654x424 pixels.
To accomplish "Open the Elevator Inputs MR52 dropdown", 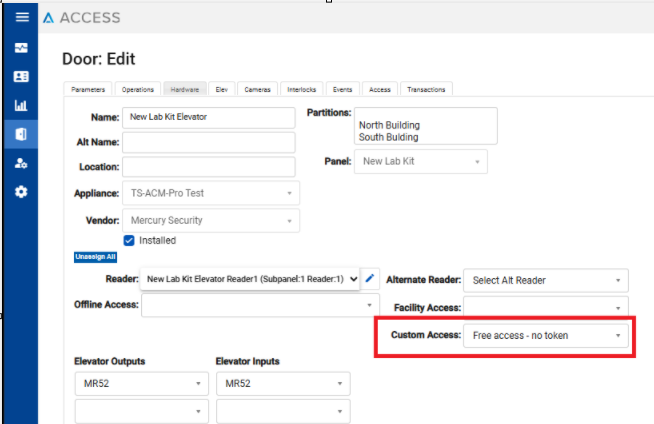I will (x=283, y=384).
